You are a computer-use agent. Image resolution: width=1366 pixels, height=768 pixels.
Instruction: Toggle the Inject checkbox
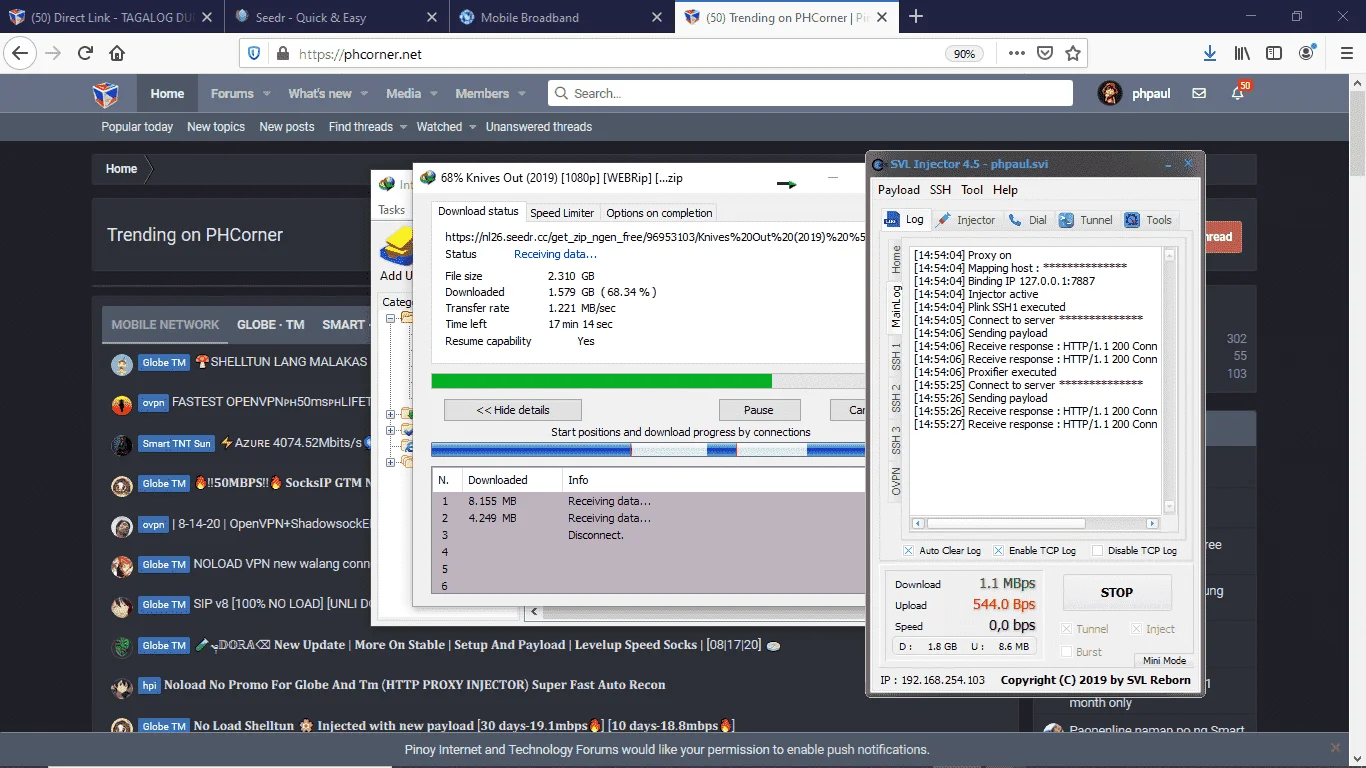click(1136, 629)
